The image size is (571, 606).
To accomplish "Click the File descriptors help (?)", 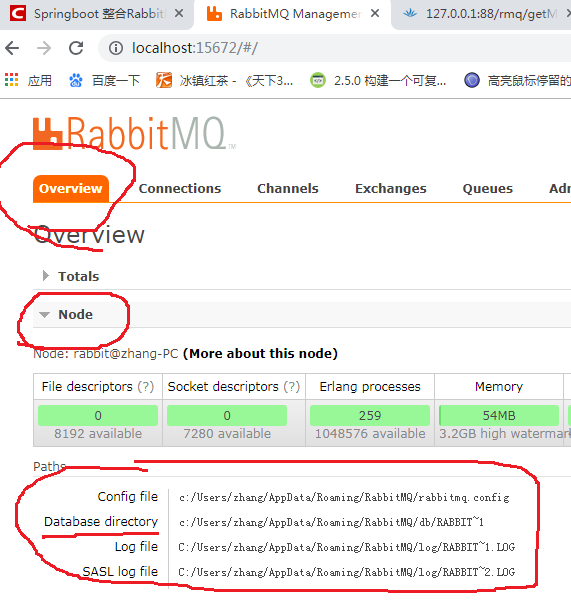I will [146, 386].
